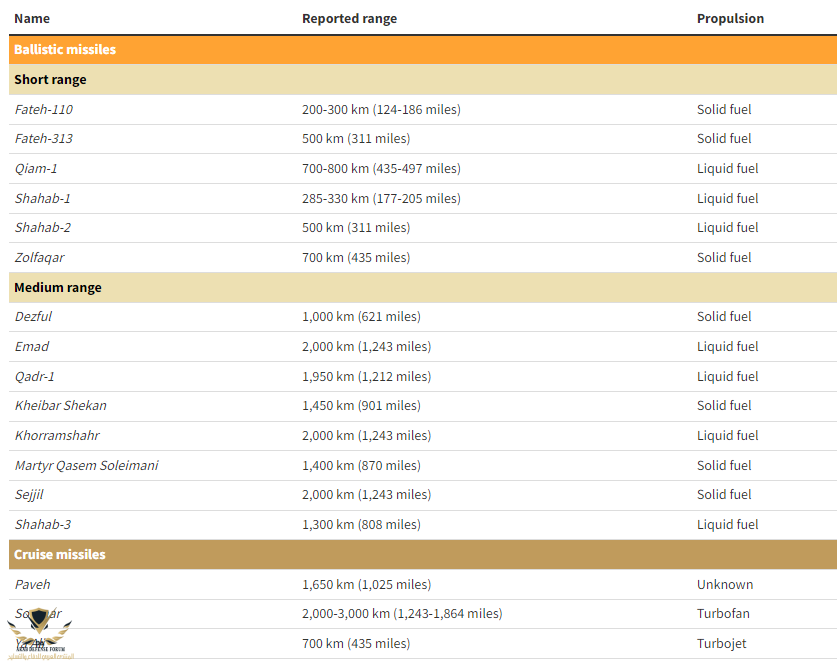Click the Unknown propulsion cell for Paveh
The height and width of the screenshot is (662, 837).
725,584
